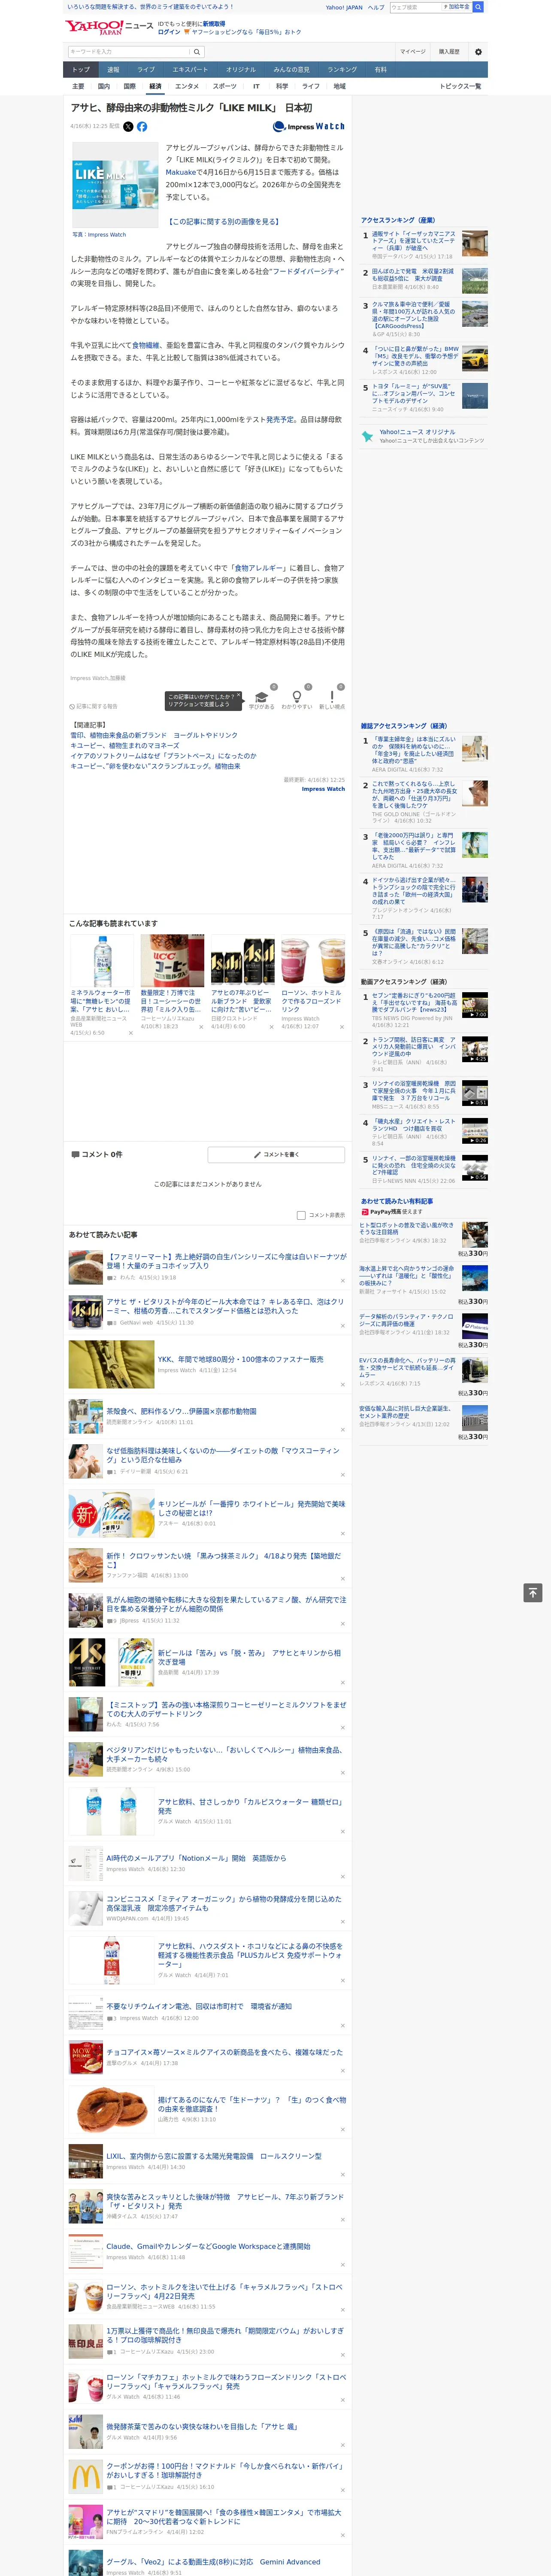This screenshot has height=2576, width=551.
Task: Click keyword search magnifier icon
Action: click(197, 52)
